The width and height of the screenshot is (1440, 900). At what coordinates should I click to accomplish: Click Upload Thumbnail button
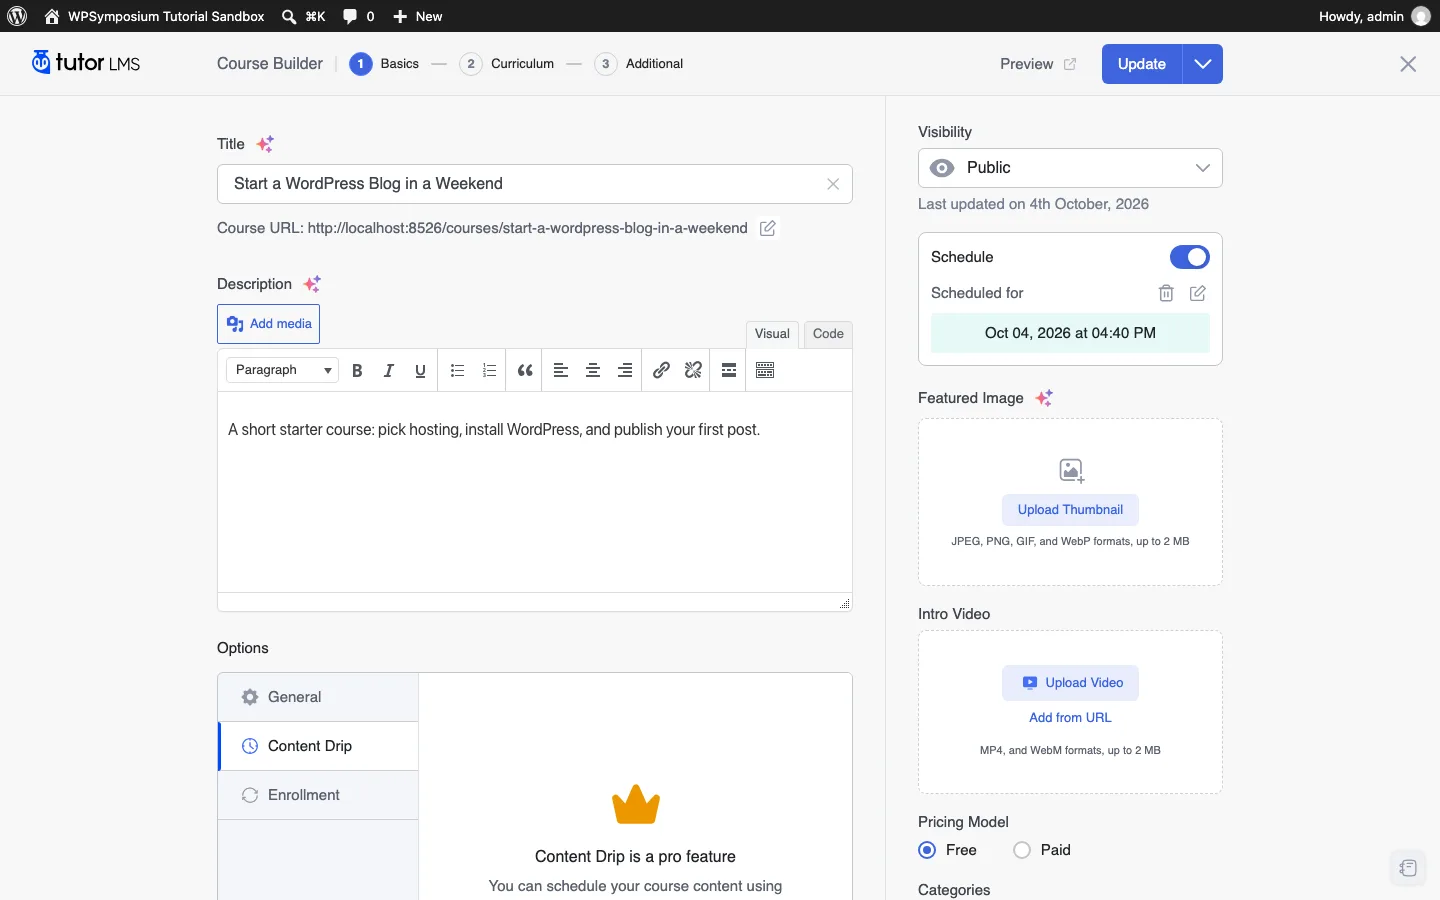coord(1070,510)
